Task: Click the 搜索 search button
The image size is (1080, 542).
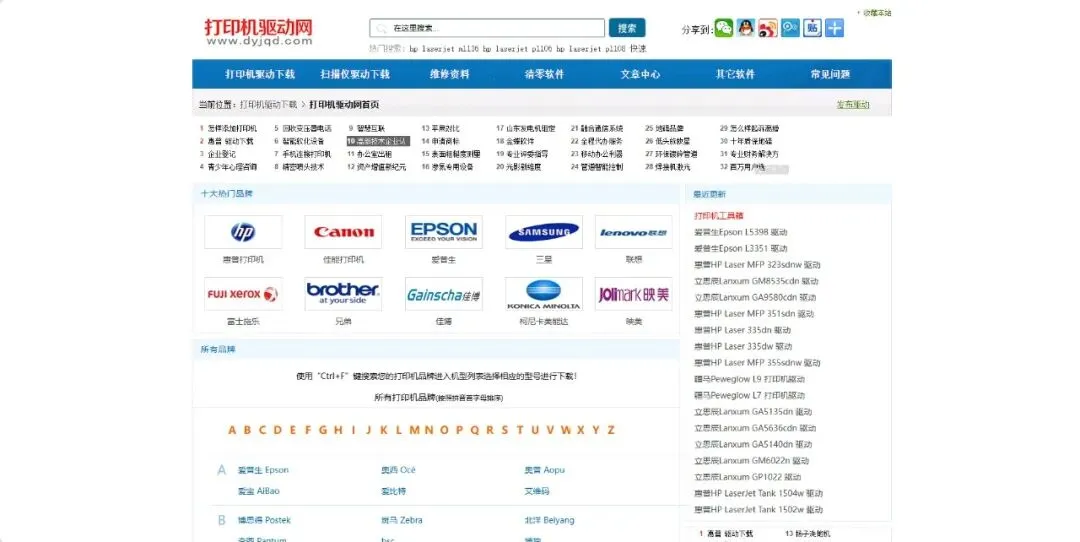Action: (627, 28)
